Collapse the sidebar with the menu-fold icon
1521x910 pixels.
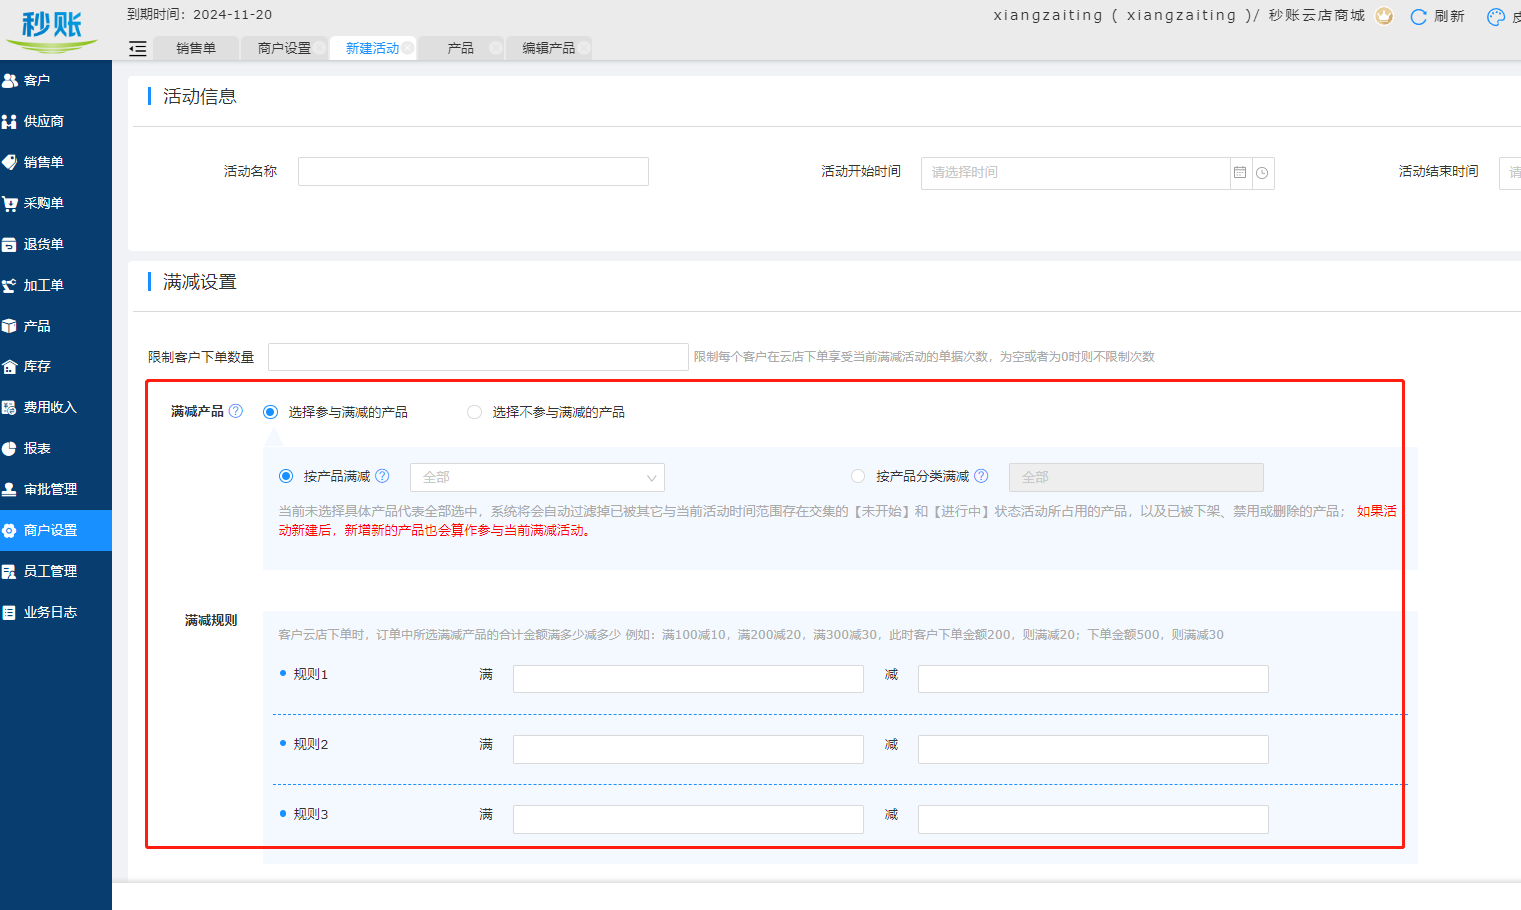(x=138, y=48)
